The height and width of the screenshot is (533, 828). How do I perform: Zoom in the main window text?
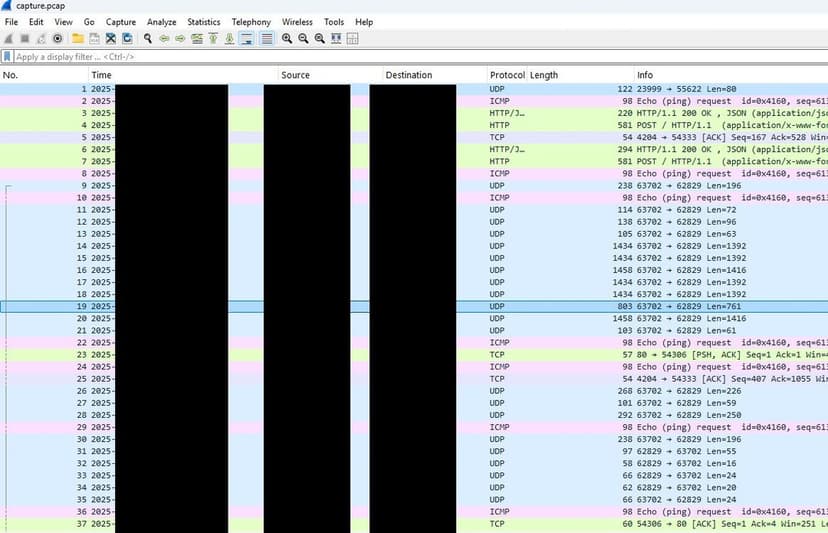(x=287, y=39)
